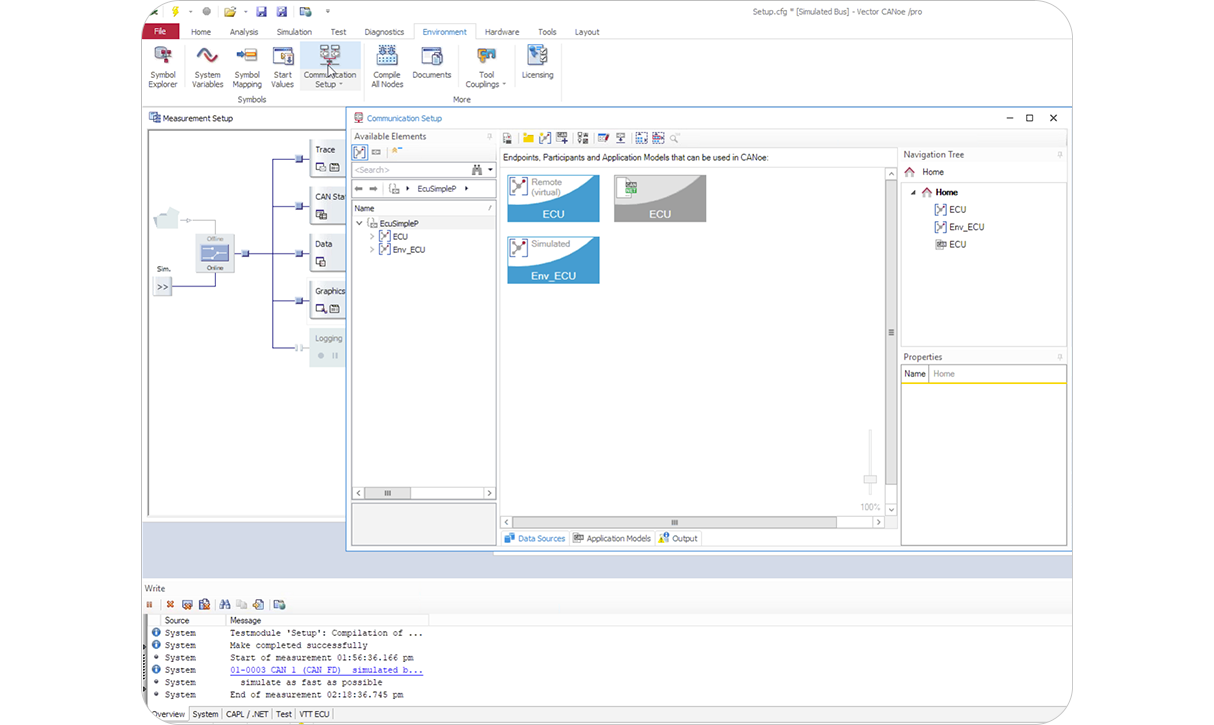
Task: Open Start Values
Action: (x=283, y=67)
